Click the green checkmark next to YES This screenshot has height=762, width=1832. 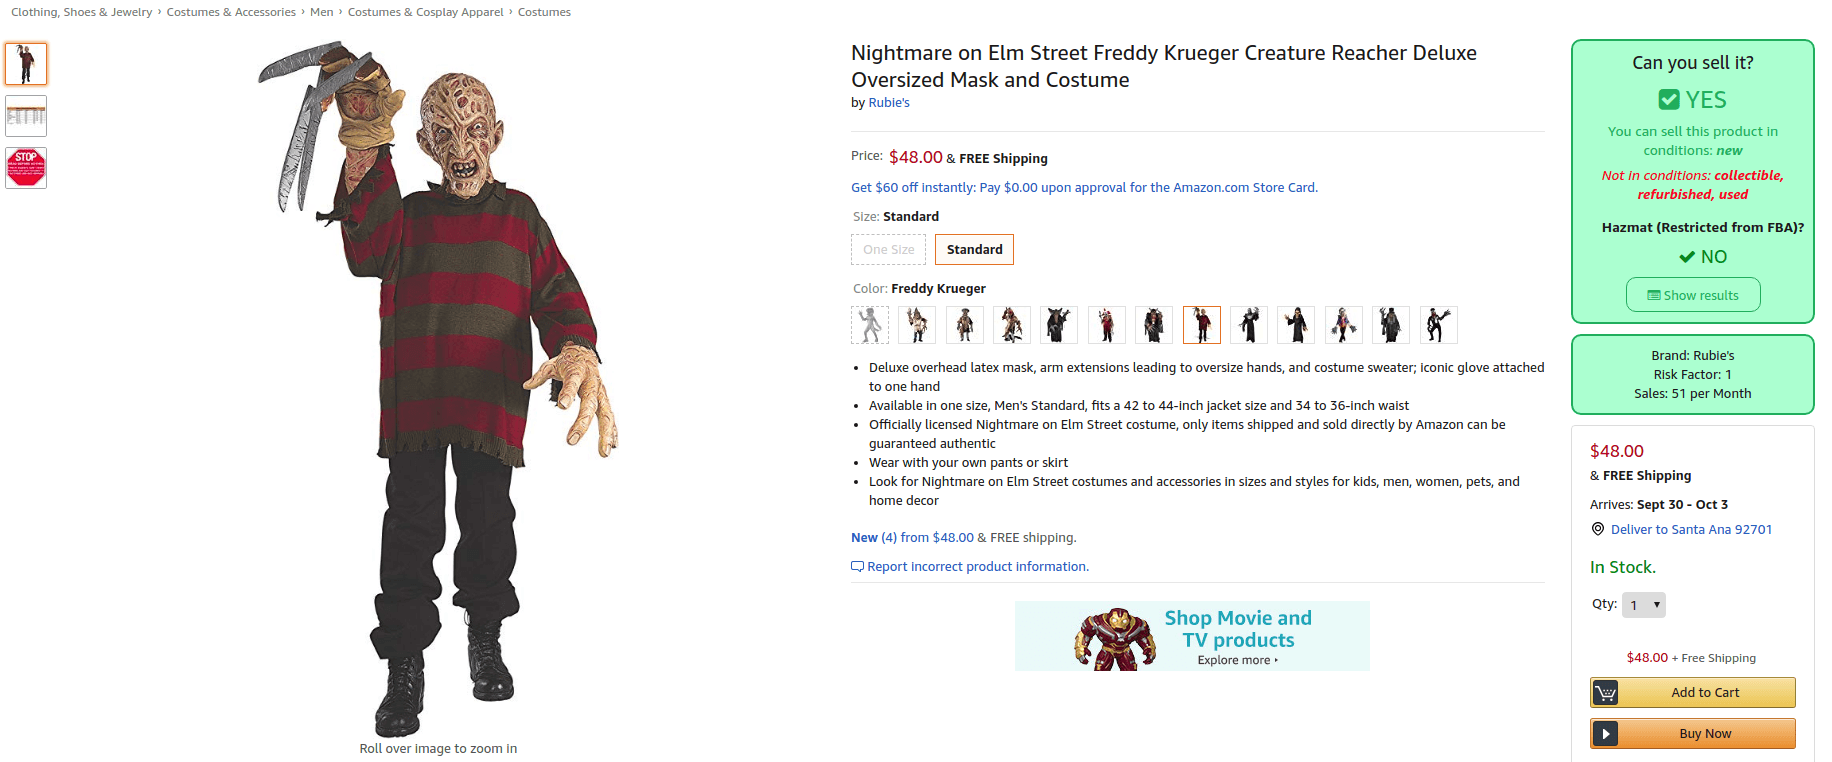coord(1670,100)
